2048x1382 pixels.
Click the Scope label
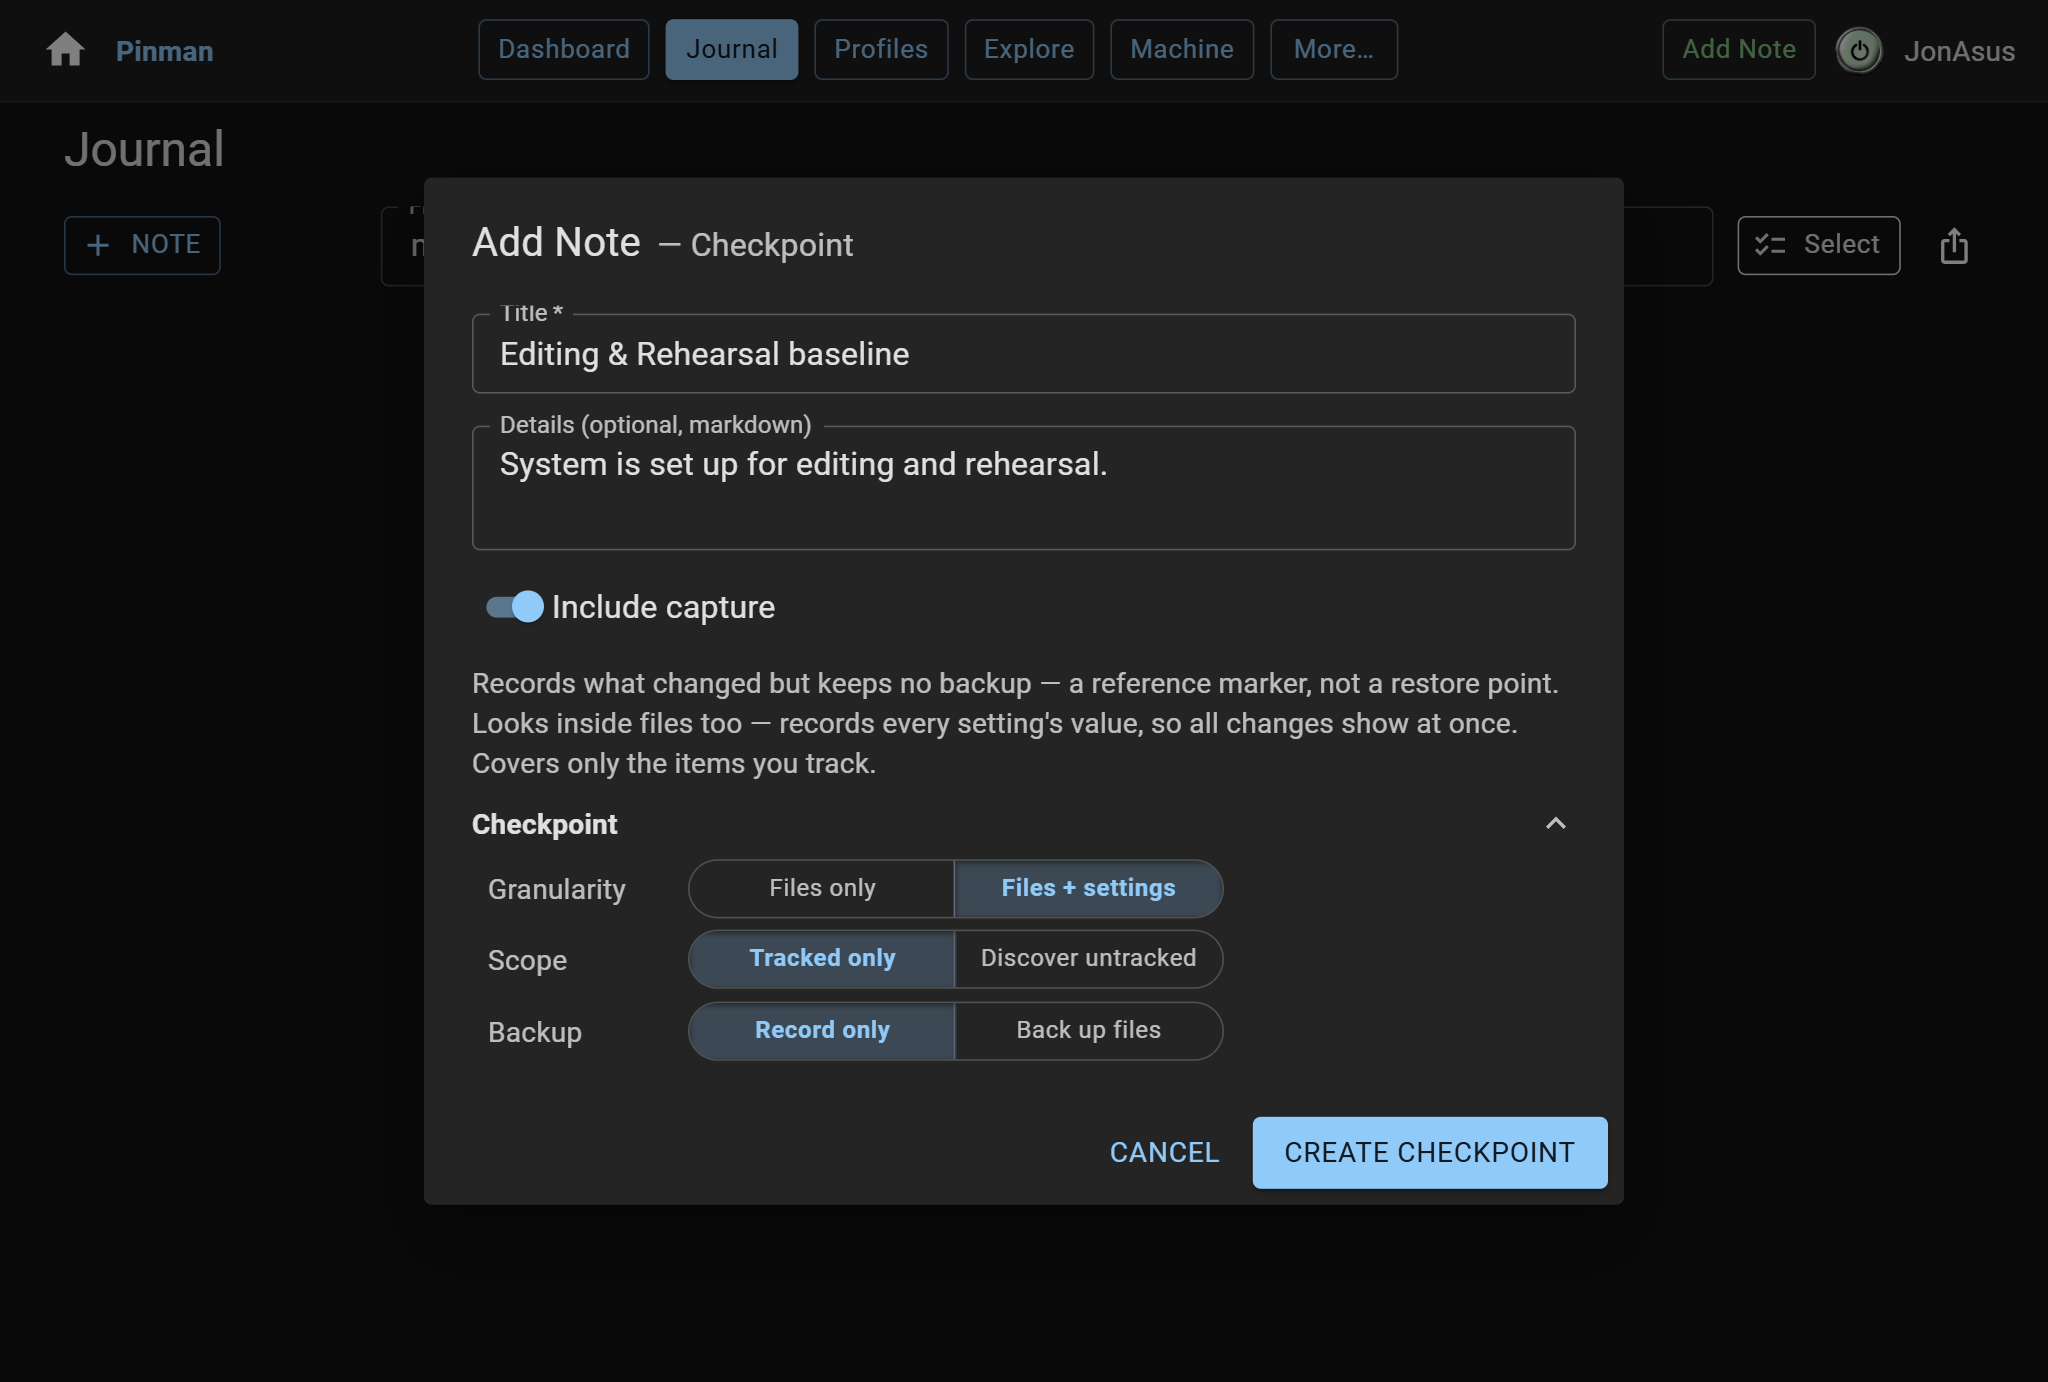[x=527, y=960]
